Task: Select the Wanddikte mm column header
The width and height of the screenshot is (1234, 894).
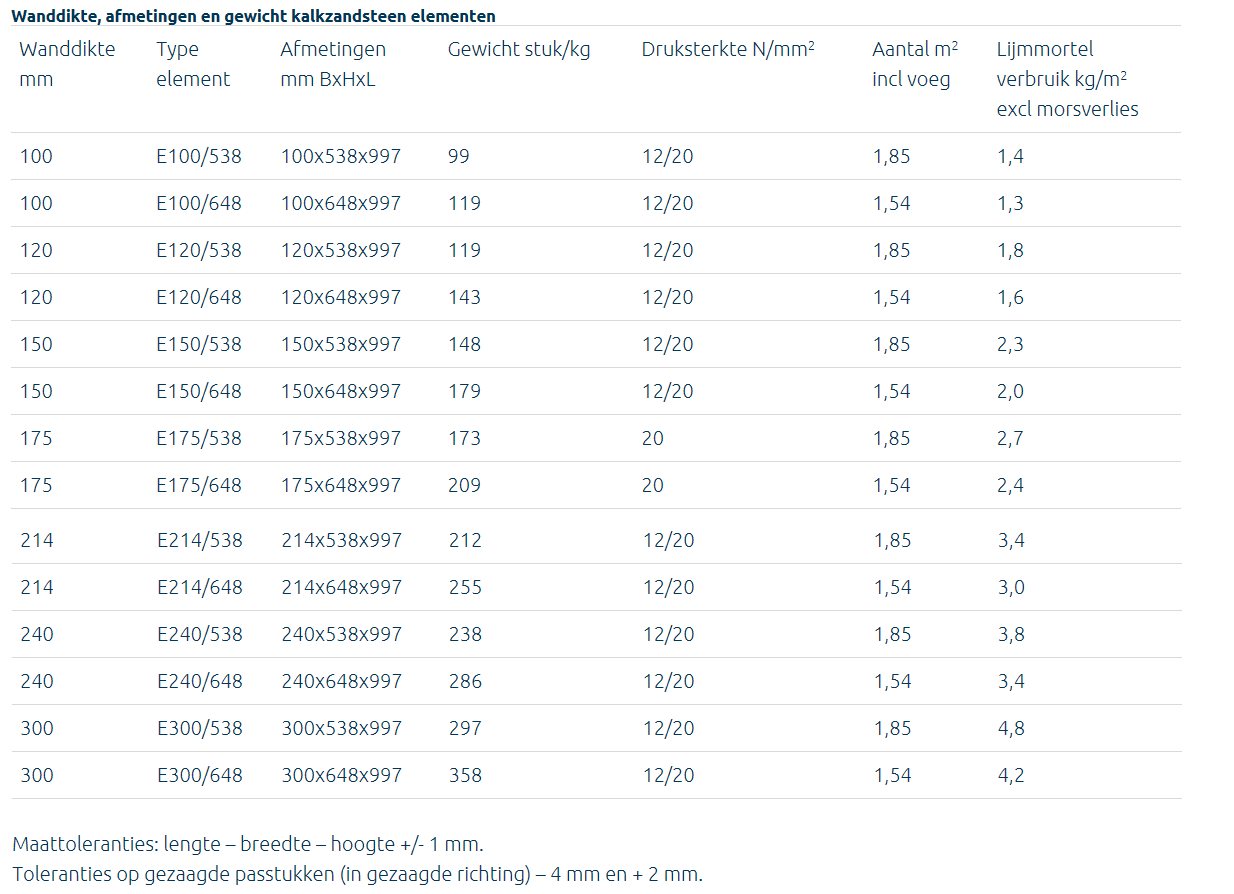Action: (x=67, y=64)
